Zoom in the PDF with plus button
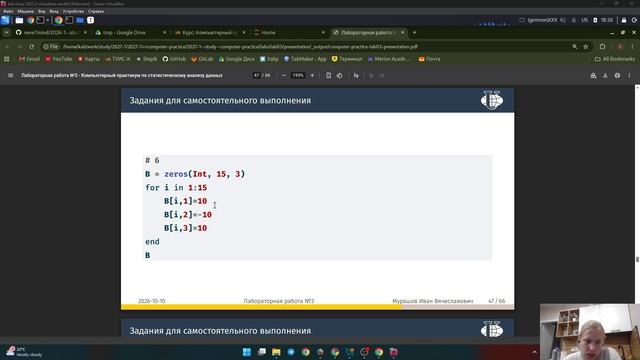640x360 pixels. [x=312, y=76]
